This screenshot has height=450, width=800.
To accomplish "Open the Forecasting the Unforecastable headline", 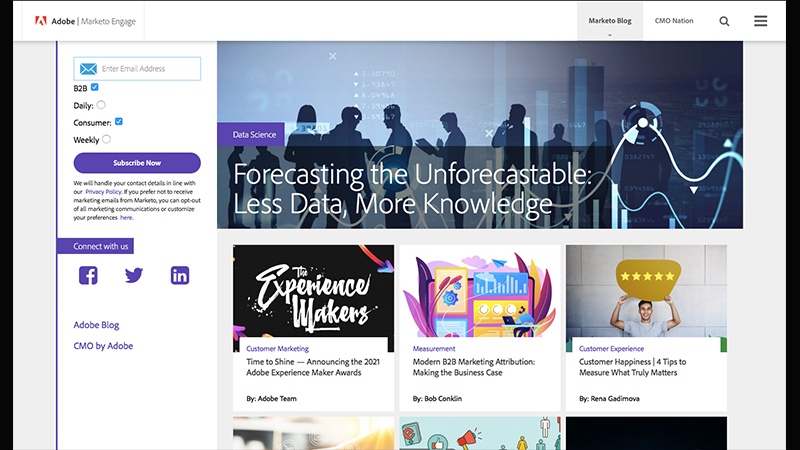I will (412, 189).
